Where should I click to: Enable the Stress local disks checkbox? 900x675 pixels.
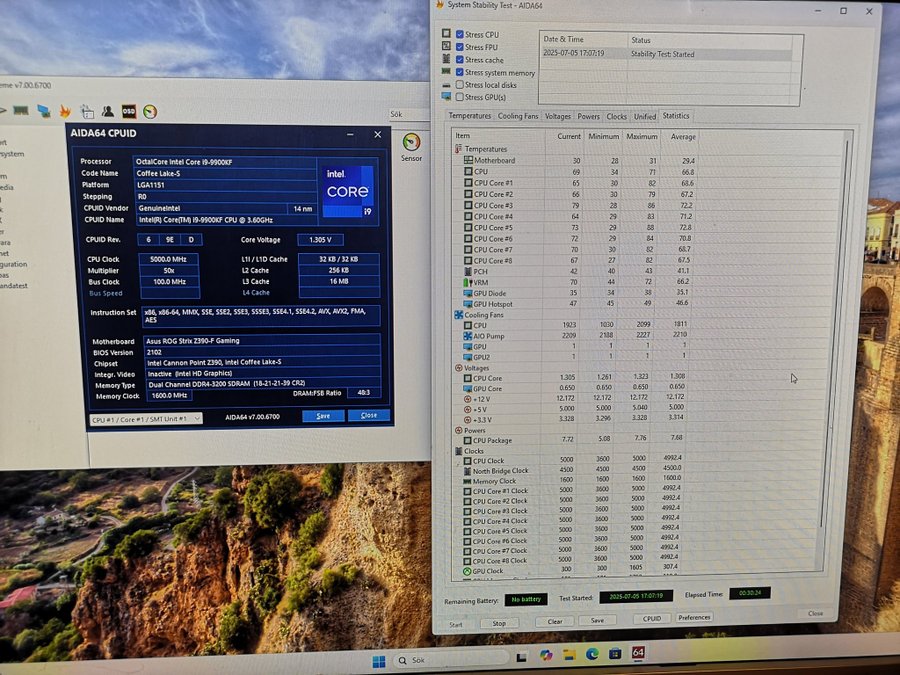pyautogui.click(x=460, y=84)
